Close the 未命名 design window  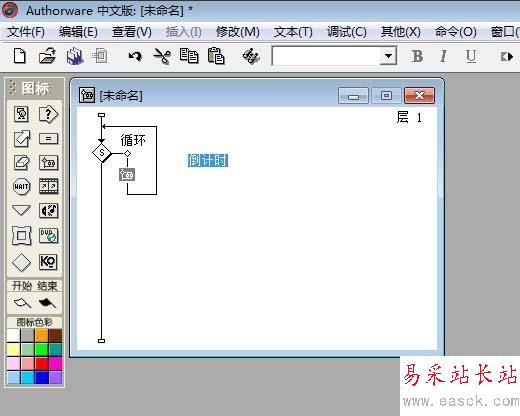(419, 96)
